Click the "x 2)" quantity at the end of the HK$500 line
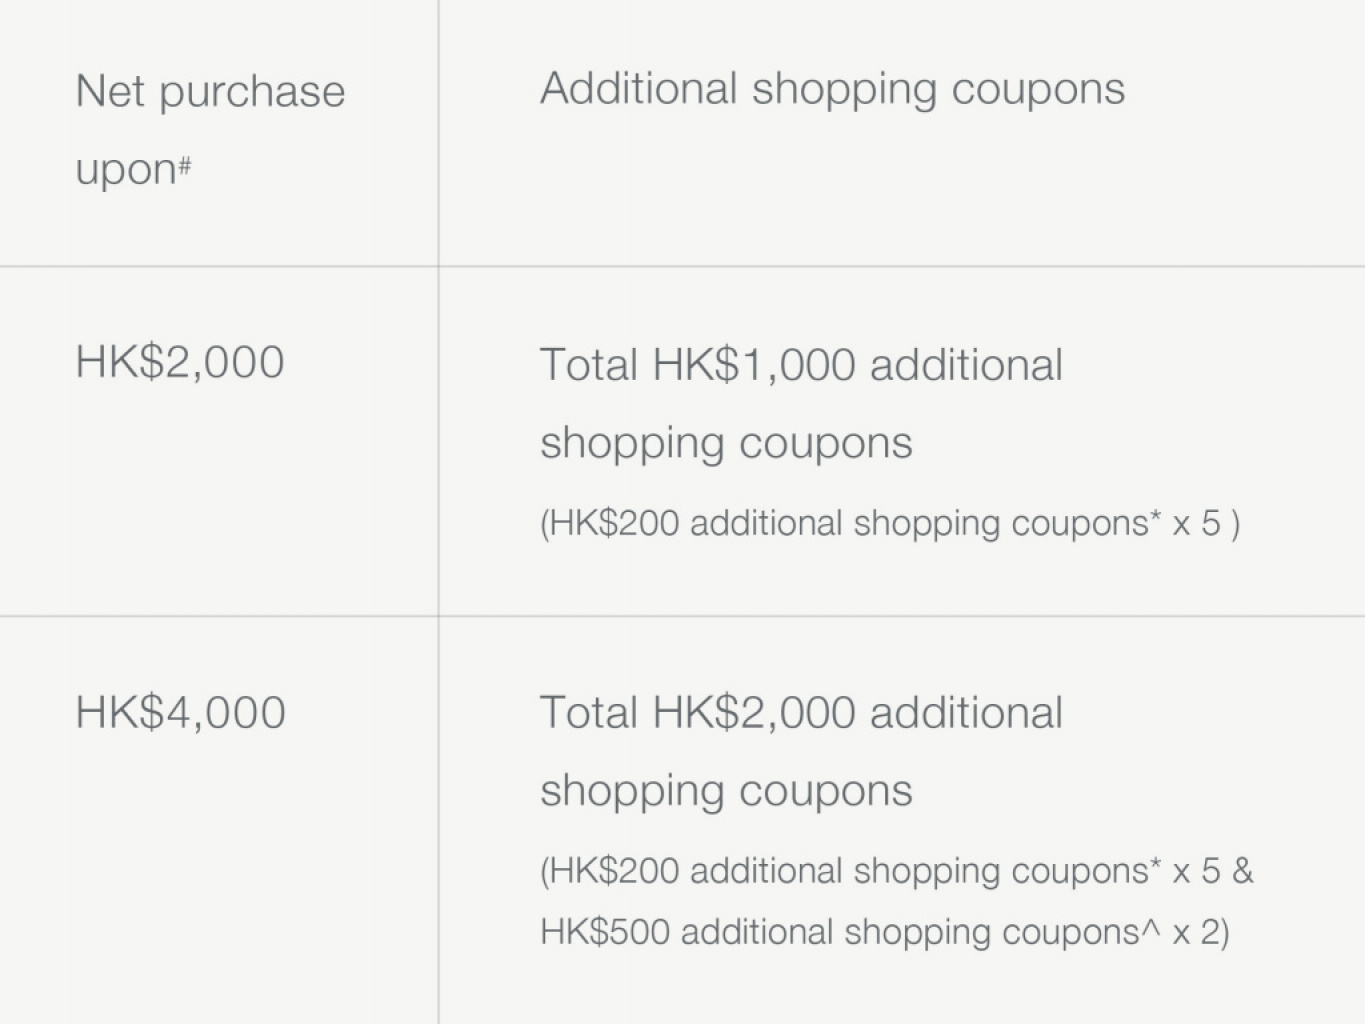Screen dimensions: 1365x1024 coord(1201,934)
